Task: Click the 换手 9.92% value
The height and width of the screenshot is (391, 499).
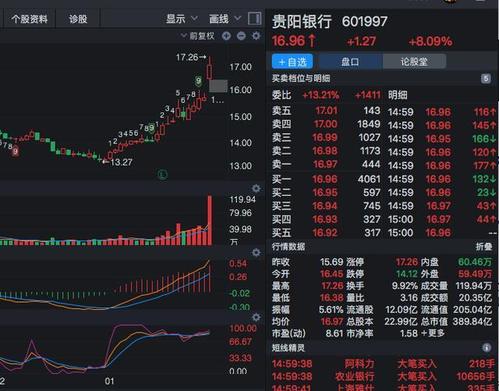Action: pos(404,286)
